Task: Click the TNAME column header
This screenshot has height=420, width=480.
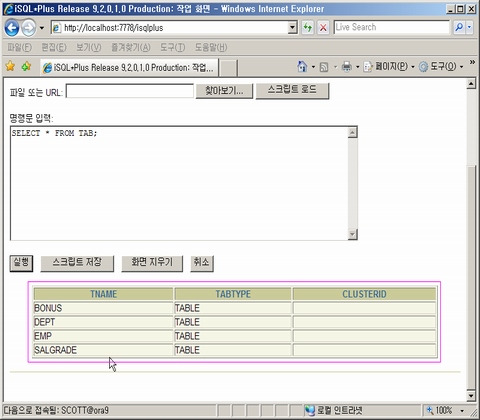Action: [x=103, y=294]
